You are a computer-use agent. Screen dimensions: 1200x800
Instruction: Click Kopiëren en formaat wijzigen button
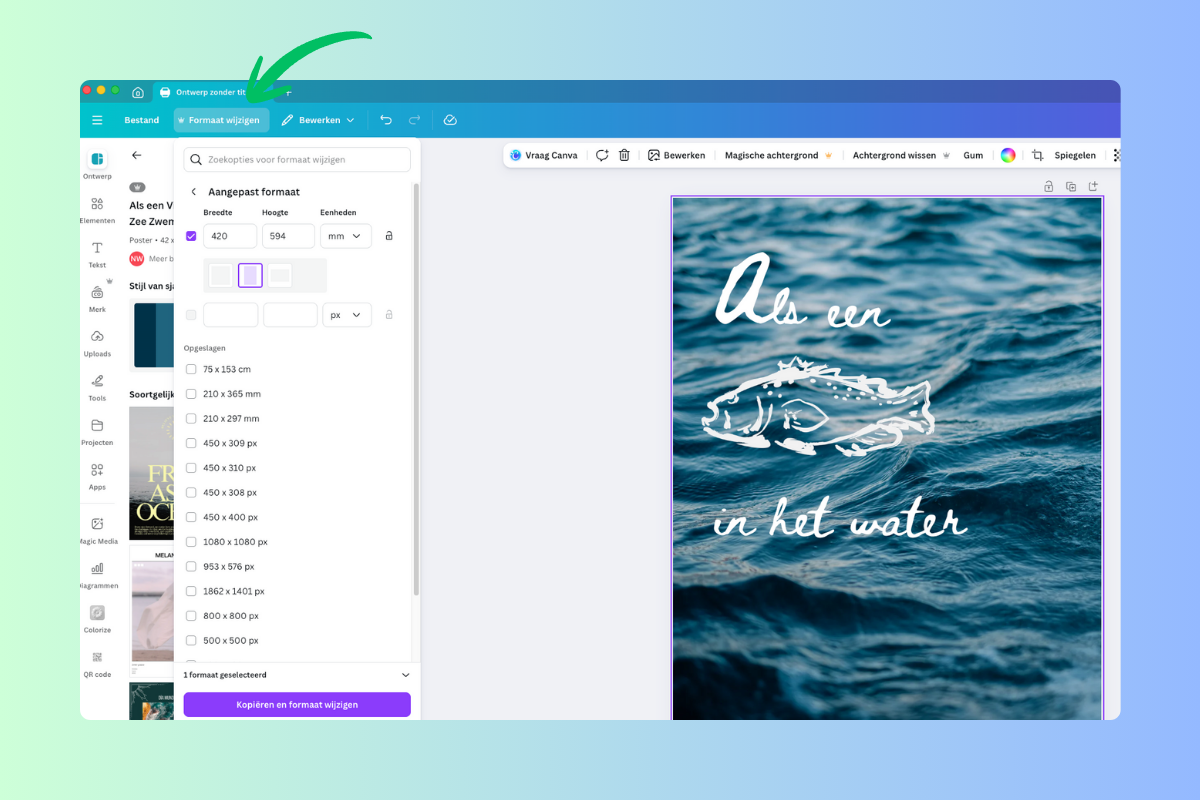tap(297, 705)
